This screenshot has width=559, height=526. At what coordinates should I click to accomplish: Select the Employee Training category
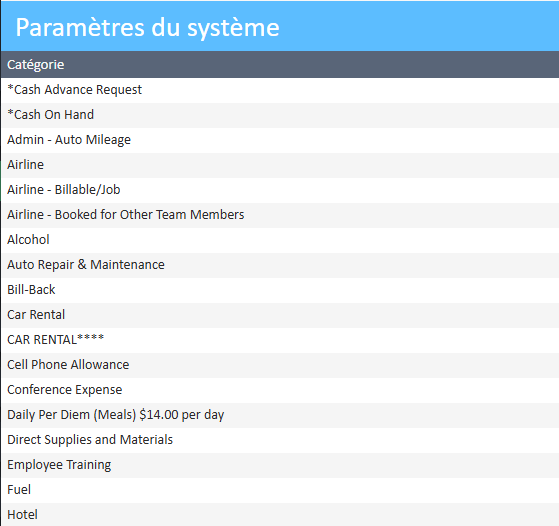point(280,465)
